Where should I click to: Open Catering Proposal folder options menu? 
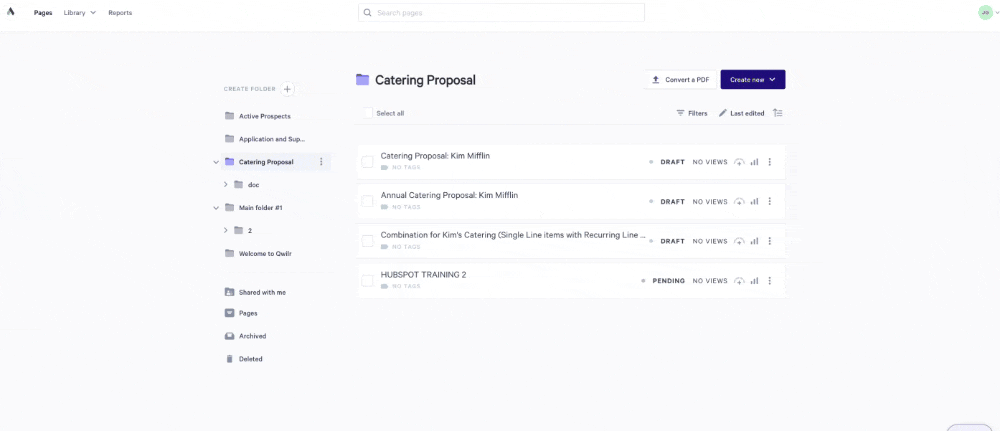321,162
